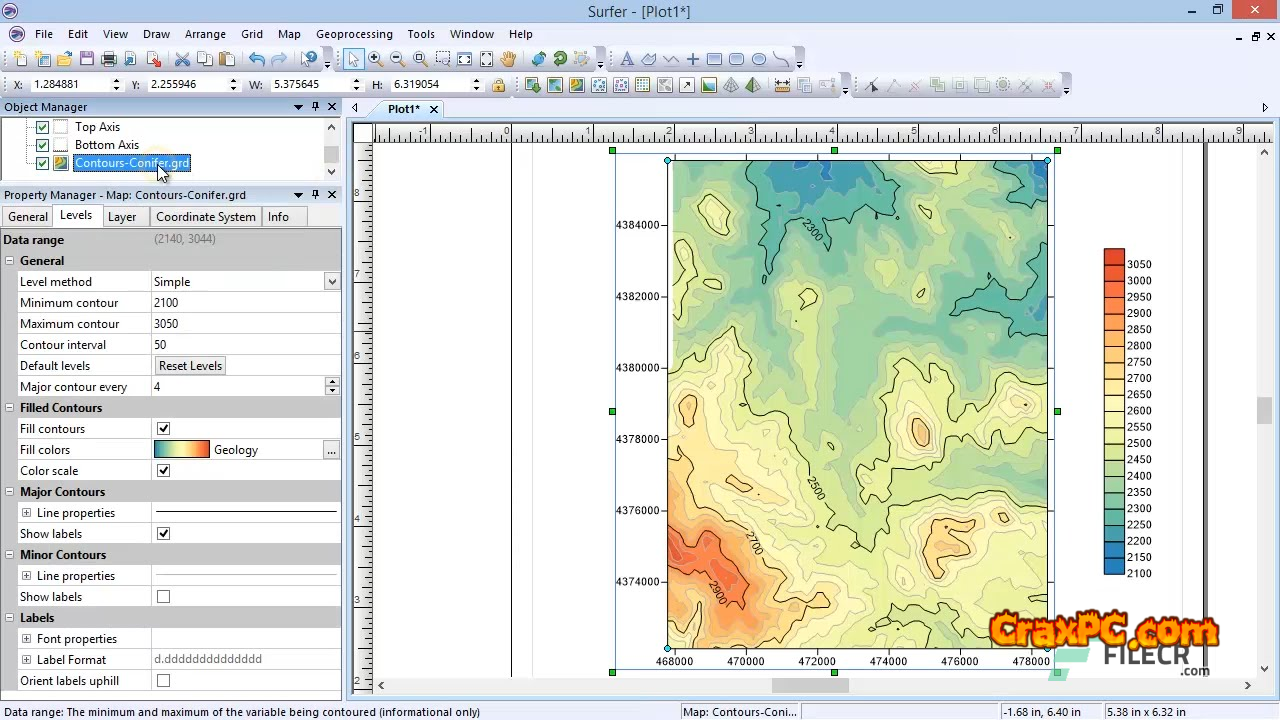Screen dimensions: 1280x720
Task: Switch to the Coordinate System tab
Action: click(x=205, y=217)
